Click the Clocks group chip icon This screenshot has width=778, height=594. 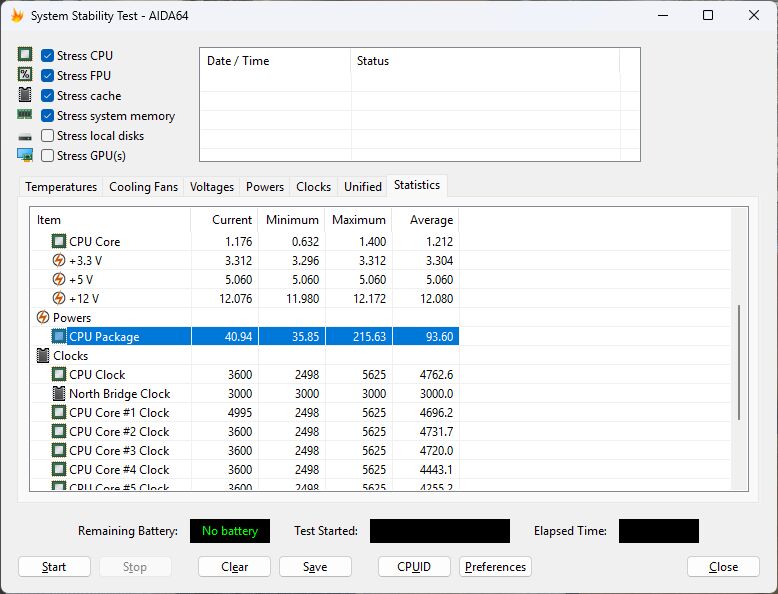tap(43, 355)
